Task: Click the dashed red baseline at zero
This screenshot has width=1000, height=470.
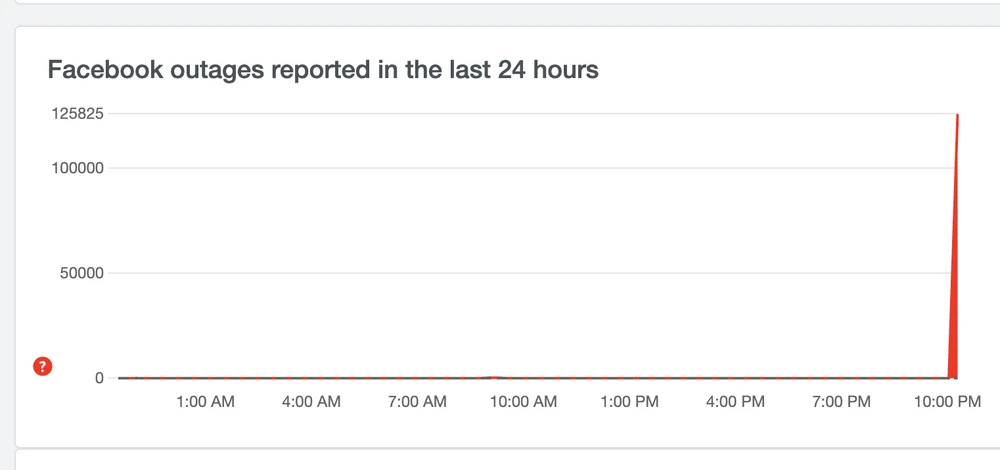Action: [x=300, y=379]
